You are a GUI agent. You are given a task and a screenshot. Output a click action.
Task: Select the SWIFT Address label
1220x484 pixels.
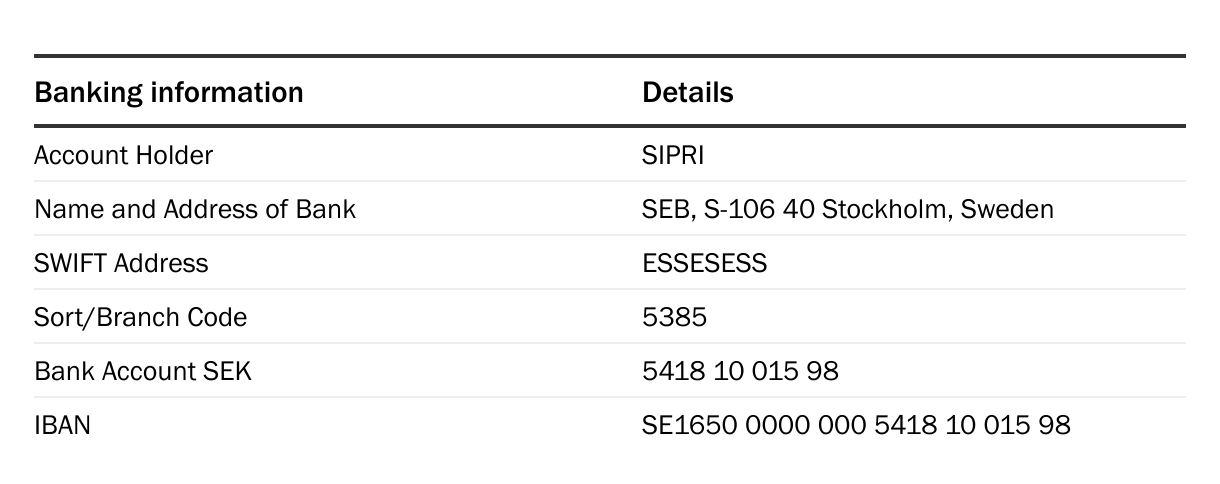pyautogui.click(x=121, y=263)
